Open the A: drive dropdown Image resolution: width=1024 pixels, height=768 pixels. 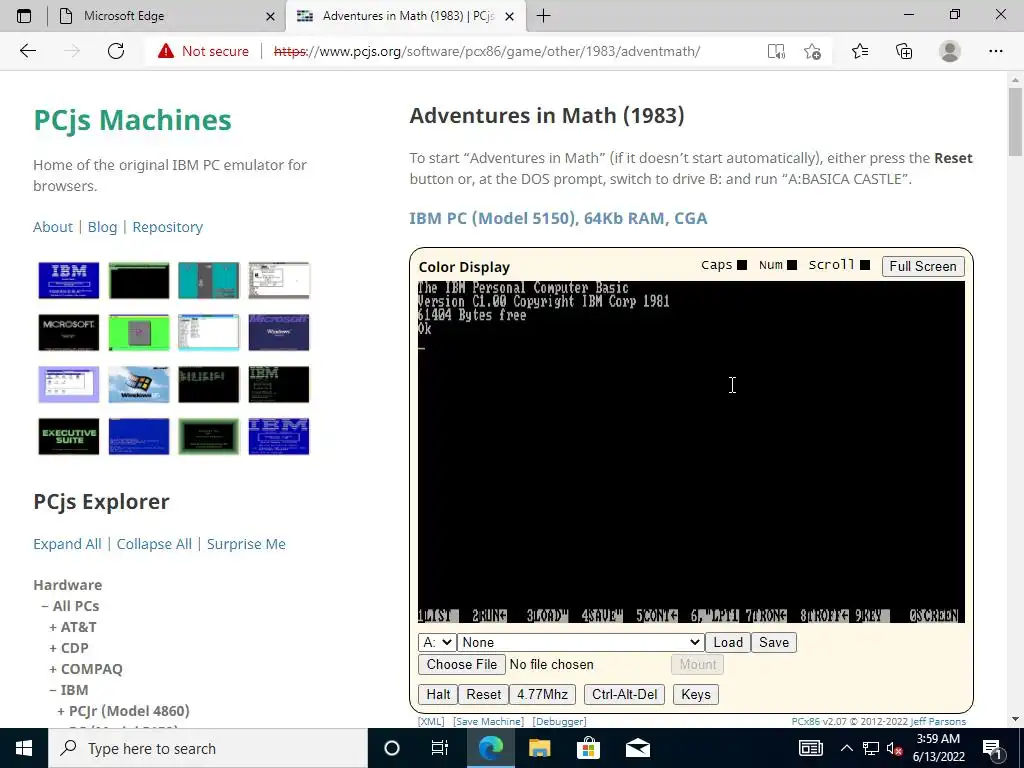[x=437, y=642]
